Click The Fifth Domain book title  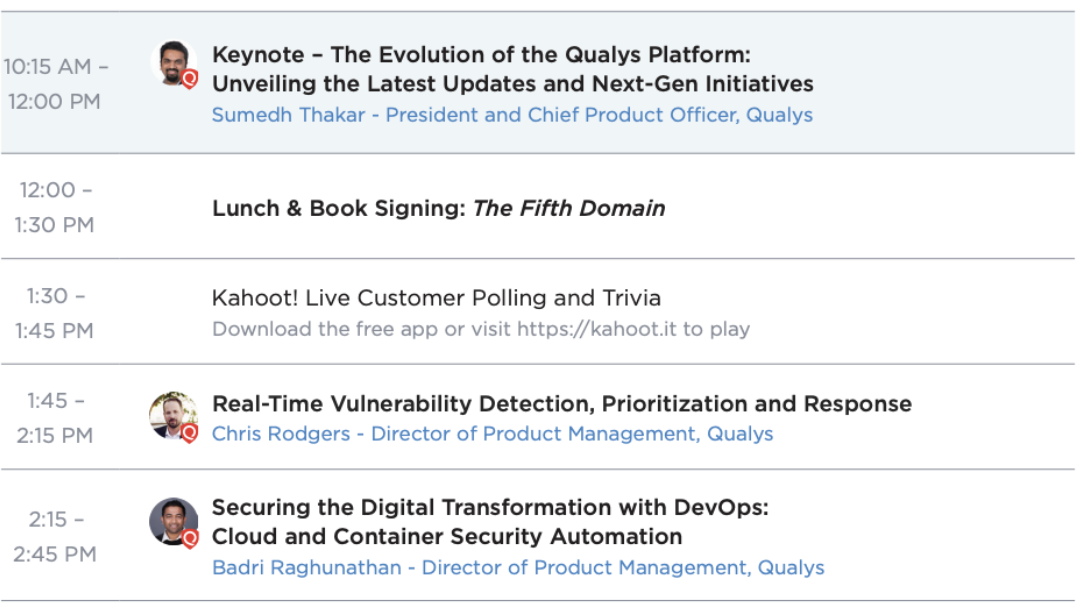click(569, 208)
